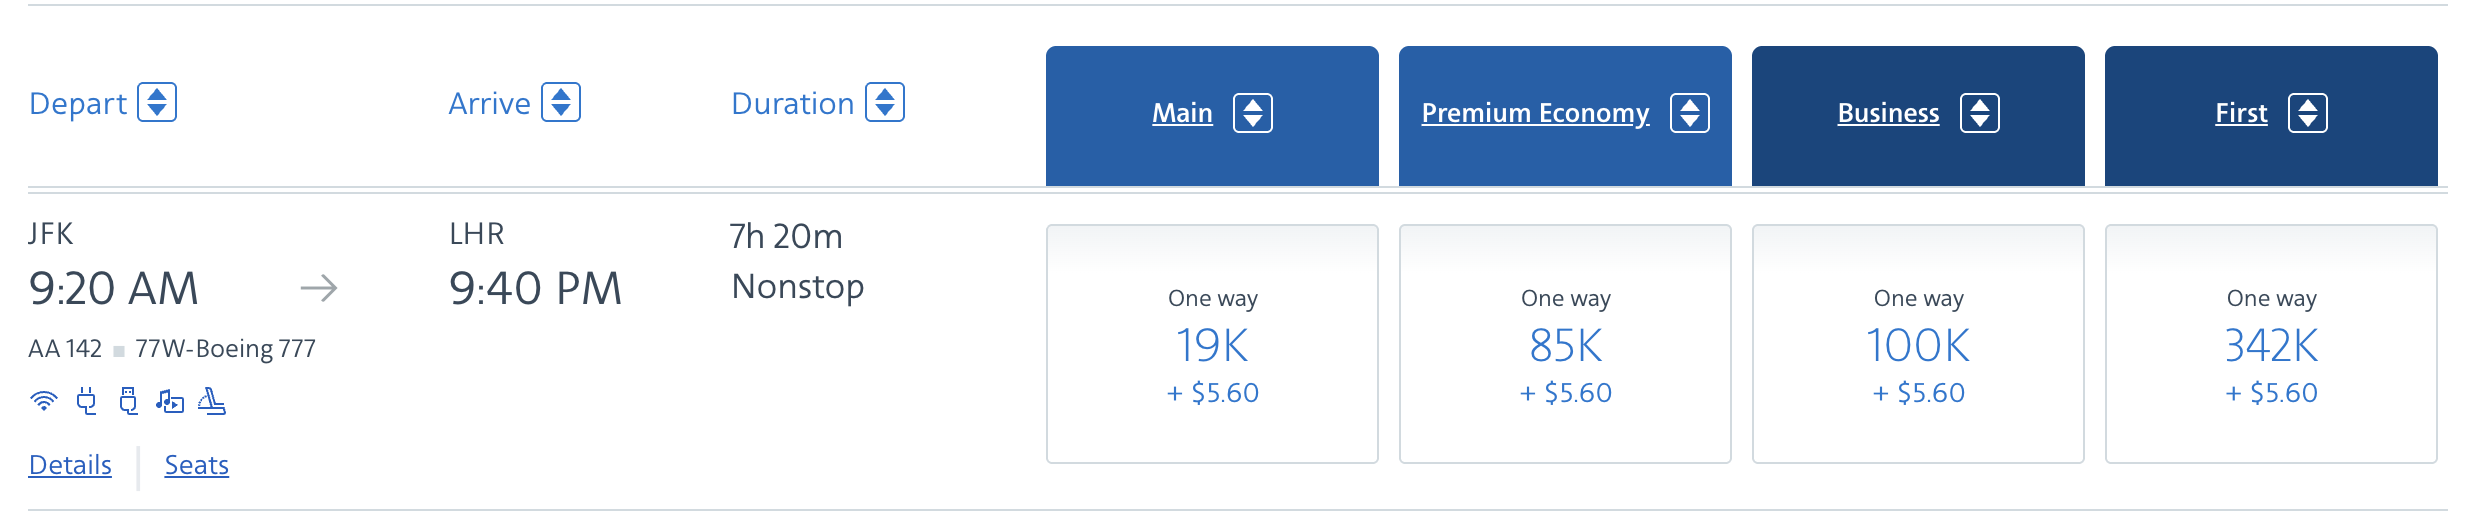Image resolution: width=2472 pixels, height=516 pixels.
Task: Click the power outlet amenity icon
Action: pos(87,401)
